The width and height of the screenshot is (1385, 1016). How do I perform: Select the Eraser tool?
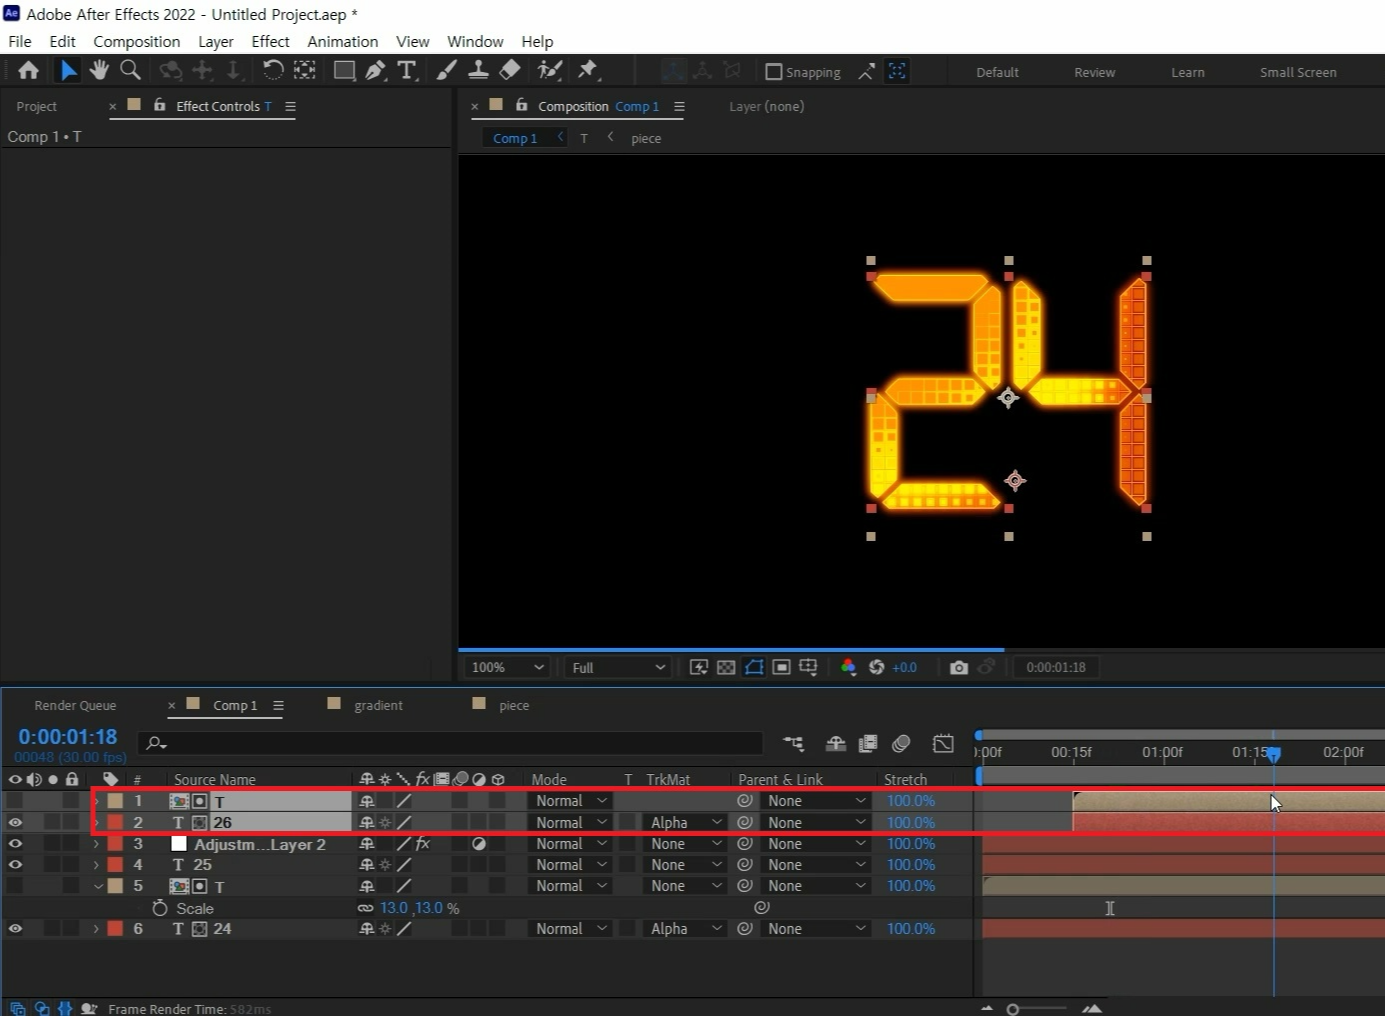point(510,70)
